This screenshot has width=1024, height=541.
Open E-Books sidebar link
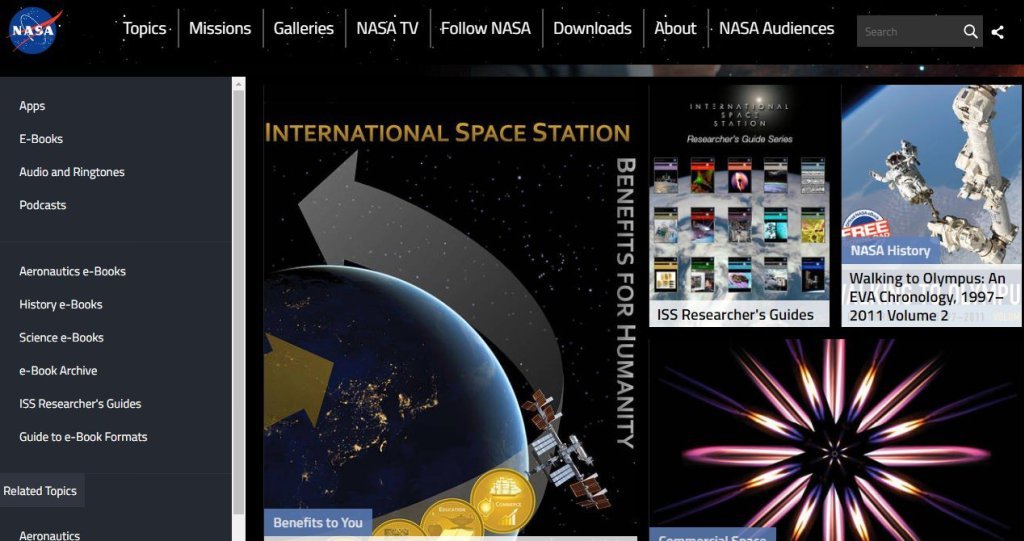41,139
